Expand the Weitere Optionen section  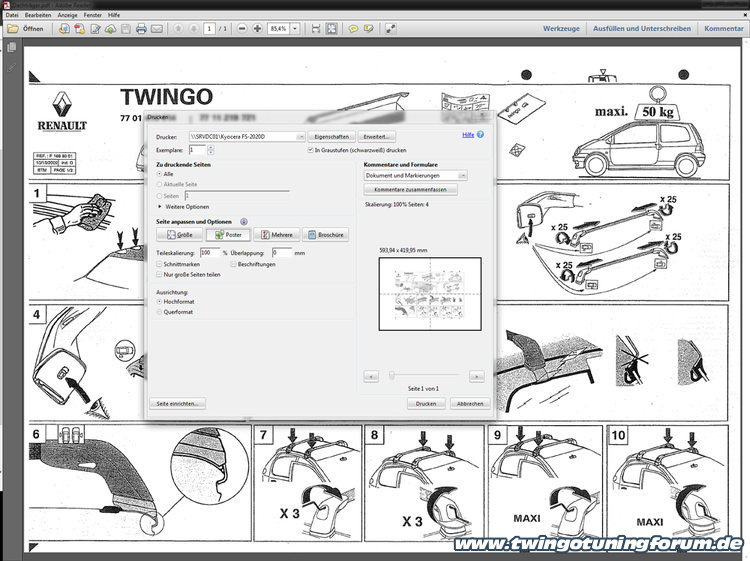[159, 206]
